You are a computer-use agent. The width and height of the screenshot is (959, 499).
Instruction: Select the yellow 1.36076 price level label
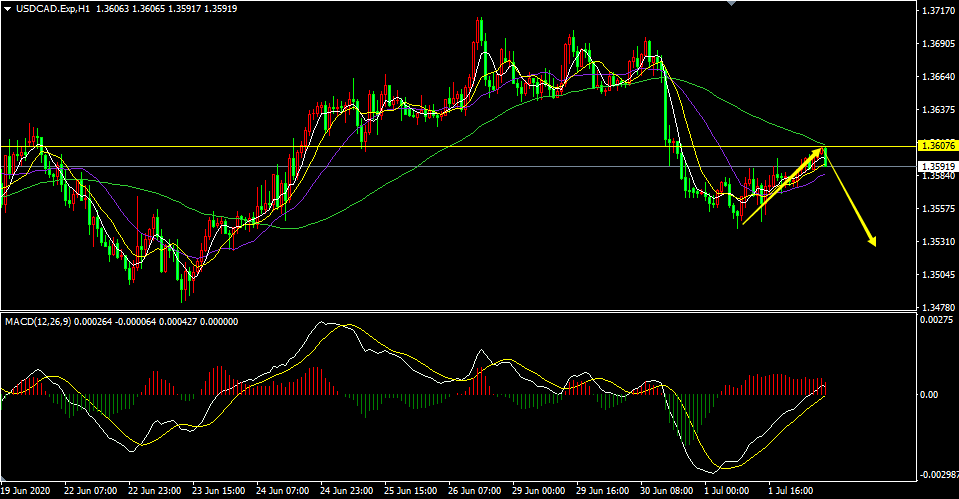pyautogui.click(x=936, y=146)
